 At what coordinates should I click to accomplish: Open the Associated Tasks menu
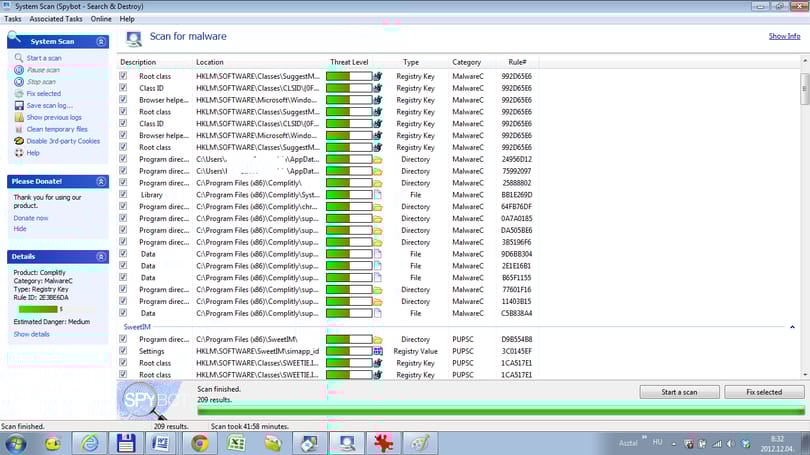(x=56, y=19)
